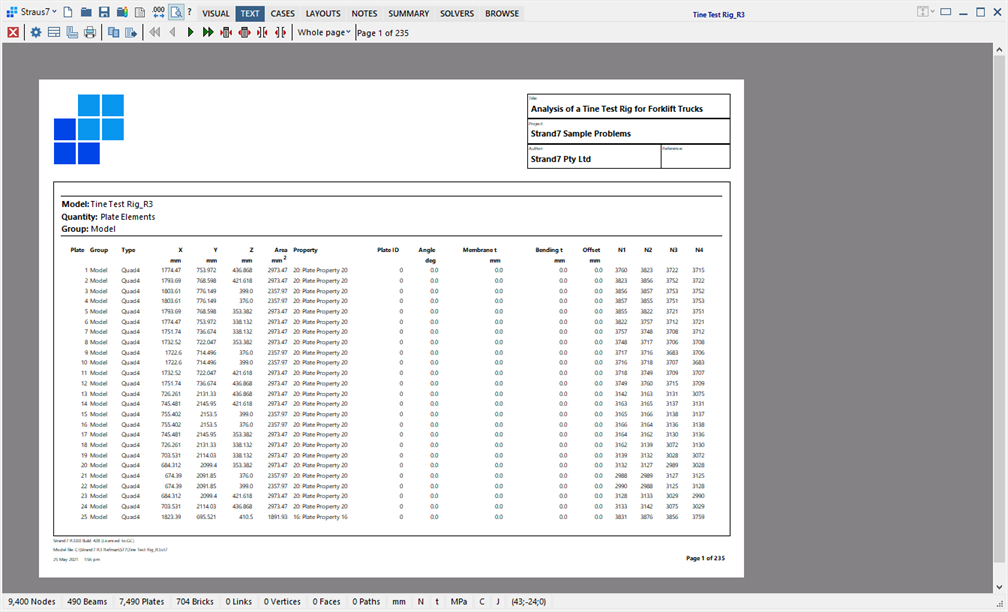
Task: Switch to the VISUAL tab
Action: pyautogui.click(x=215, y=13)
